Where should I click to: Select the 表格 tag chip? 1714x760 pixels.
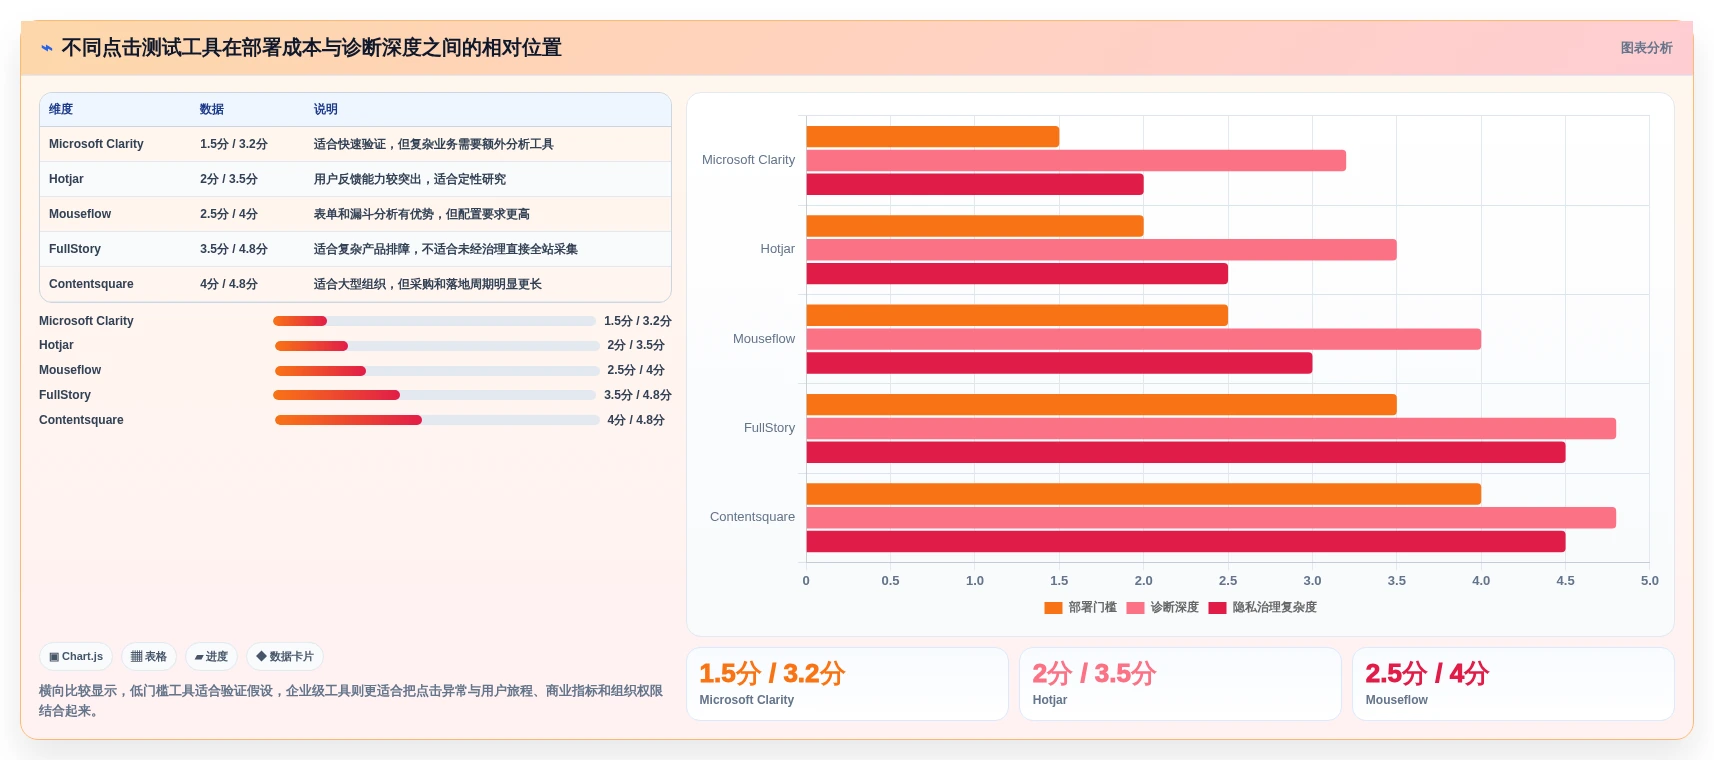coord(149,657)
